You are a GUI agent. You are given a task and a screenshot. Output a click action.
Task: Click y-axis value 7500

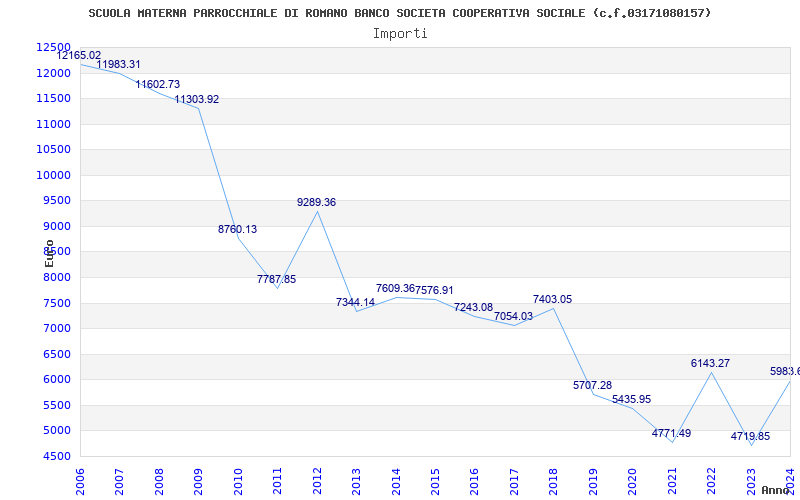56,303
